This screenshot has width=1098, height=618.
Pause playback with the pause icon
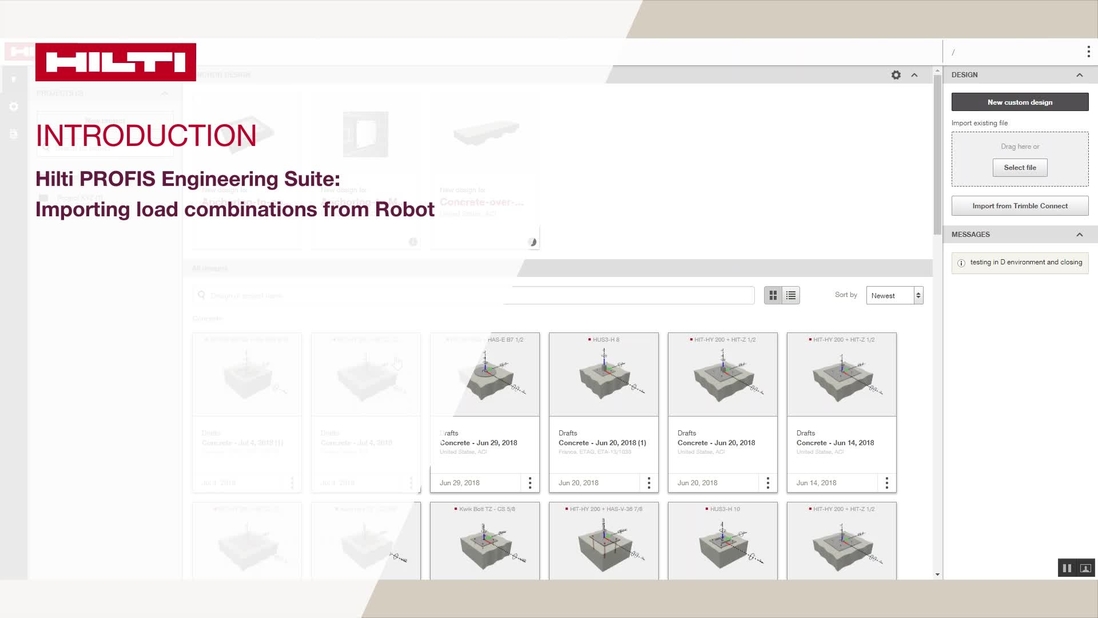pyautogui.click(x=1066, y=567)
